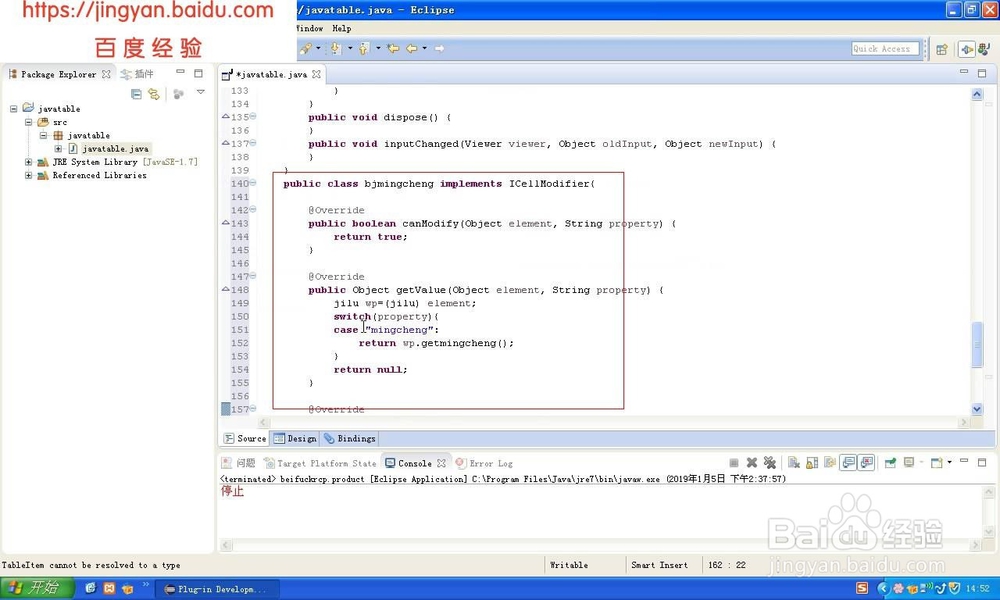Maximize the Console view panel
Screen dimensions: 1000x600
tap(982, 462)
